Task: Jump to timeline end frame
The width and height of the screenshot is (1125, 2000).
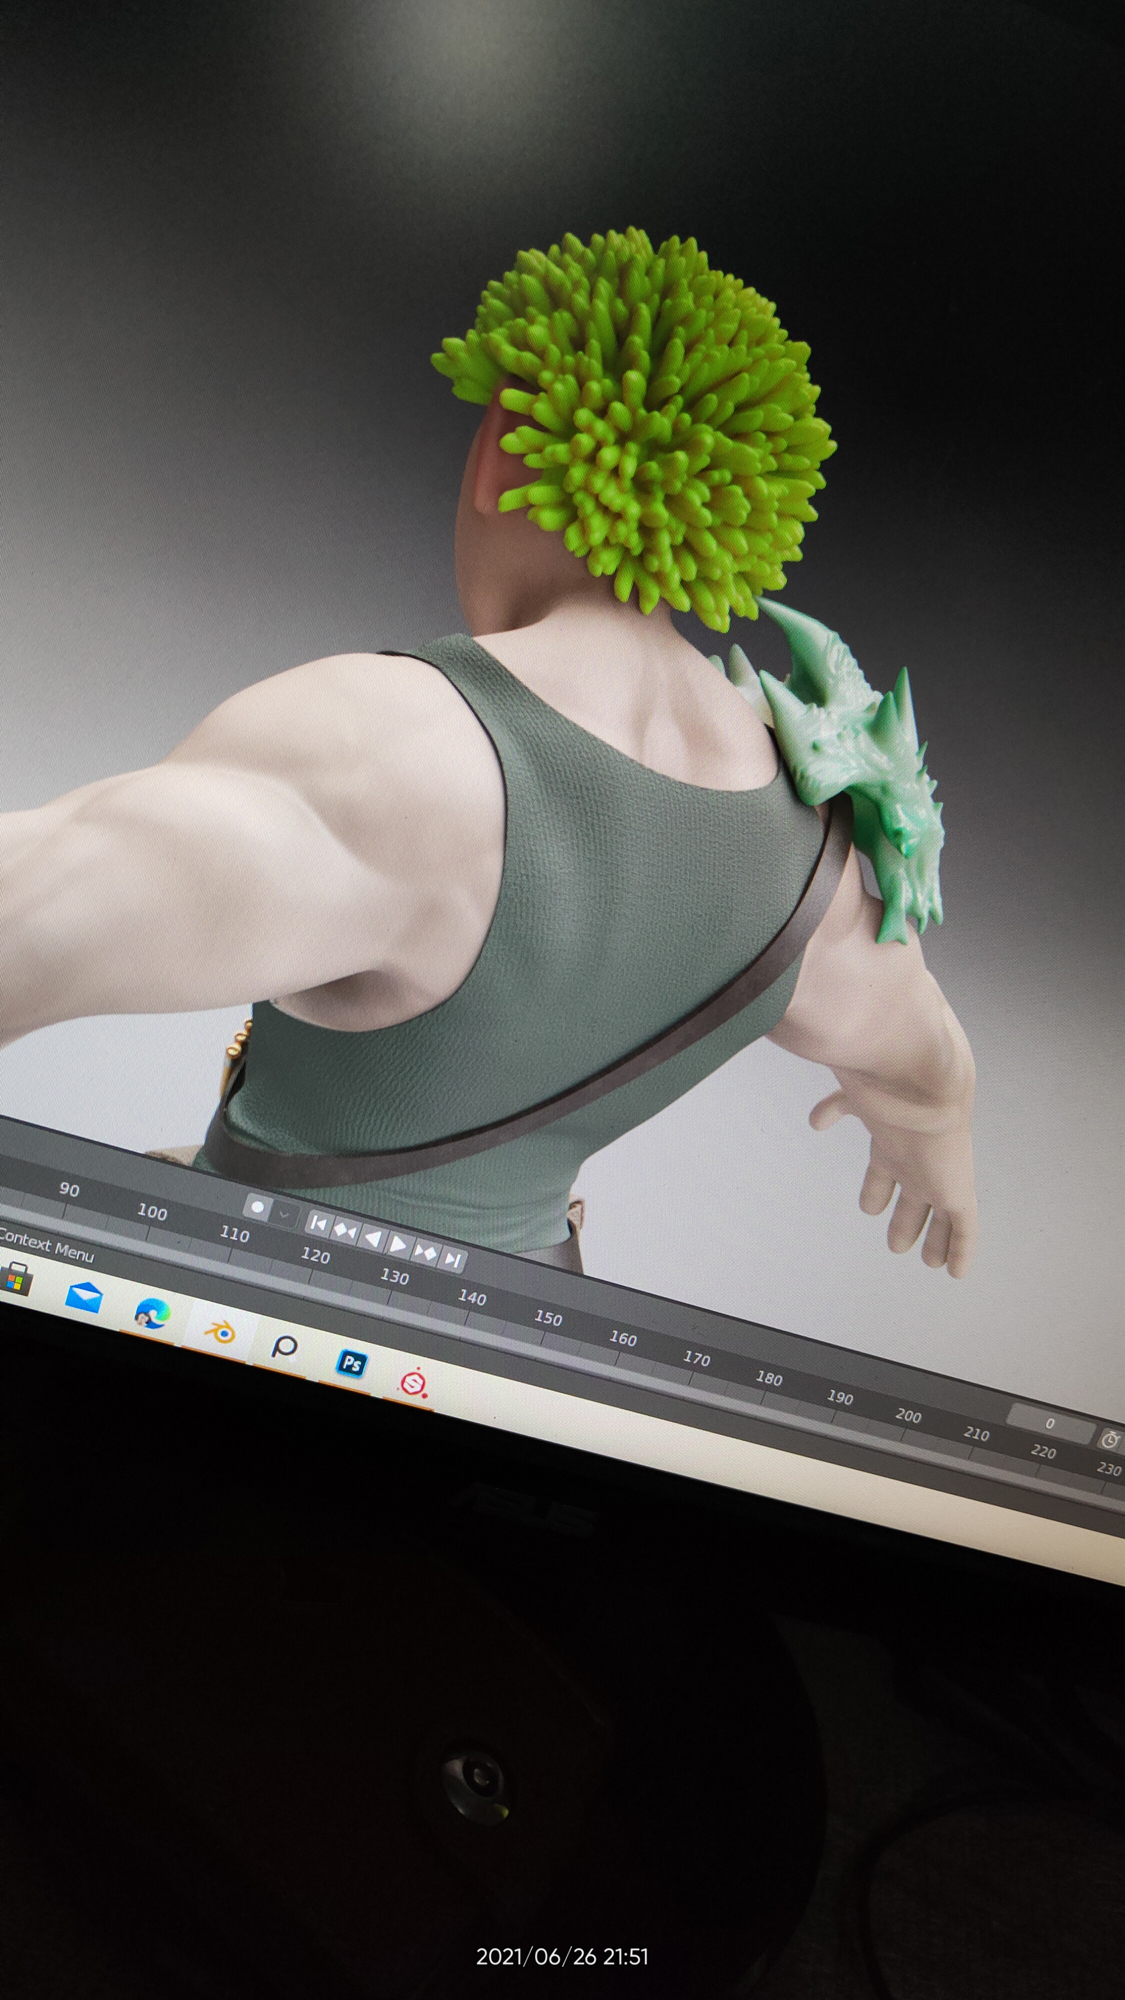Action: click(452, 1259)
